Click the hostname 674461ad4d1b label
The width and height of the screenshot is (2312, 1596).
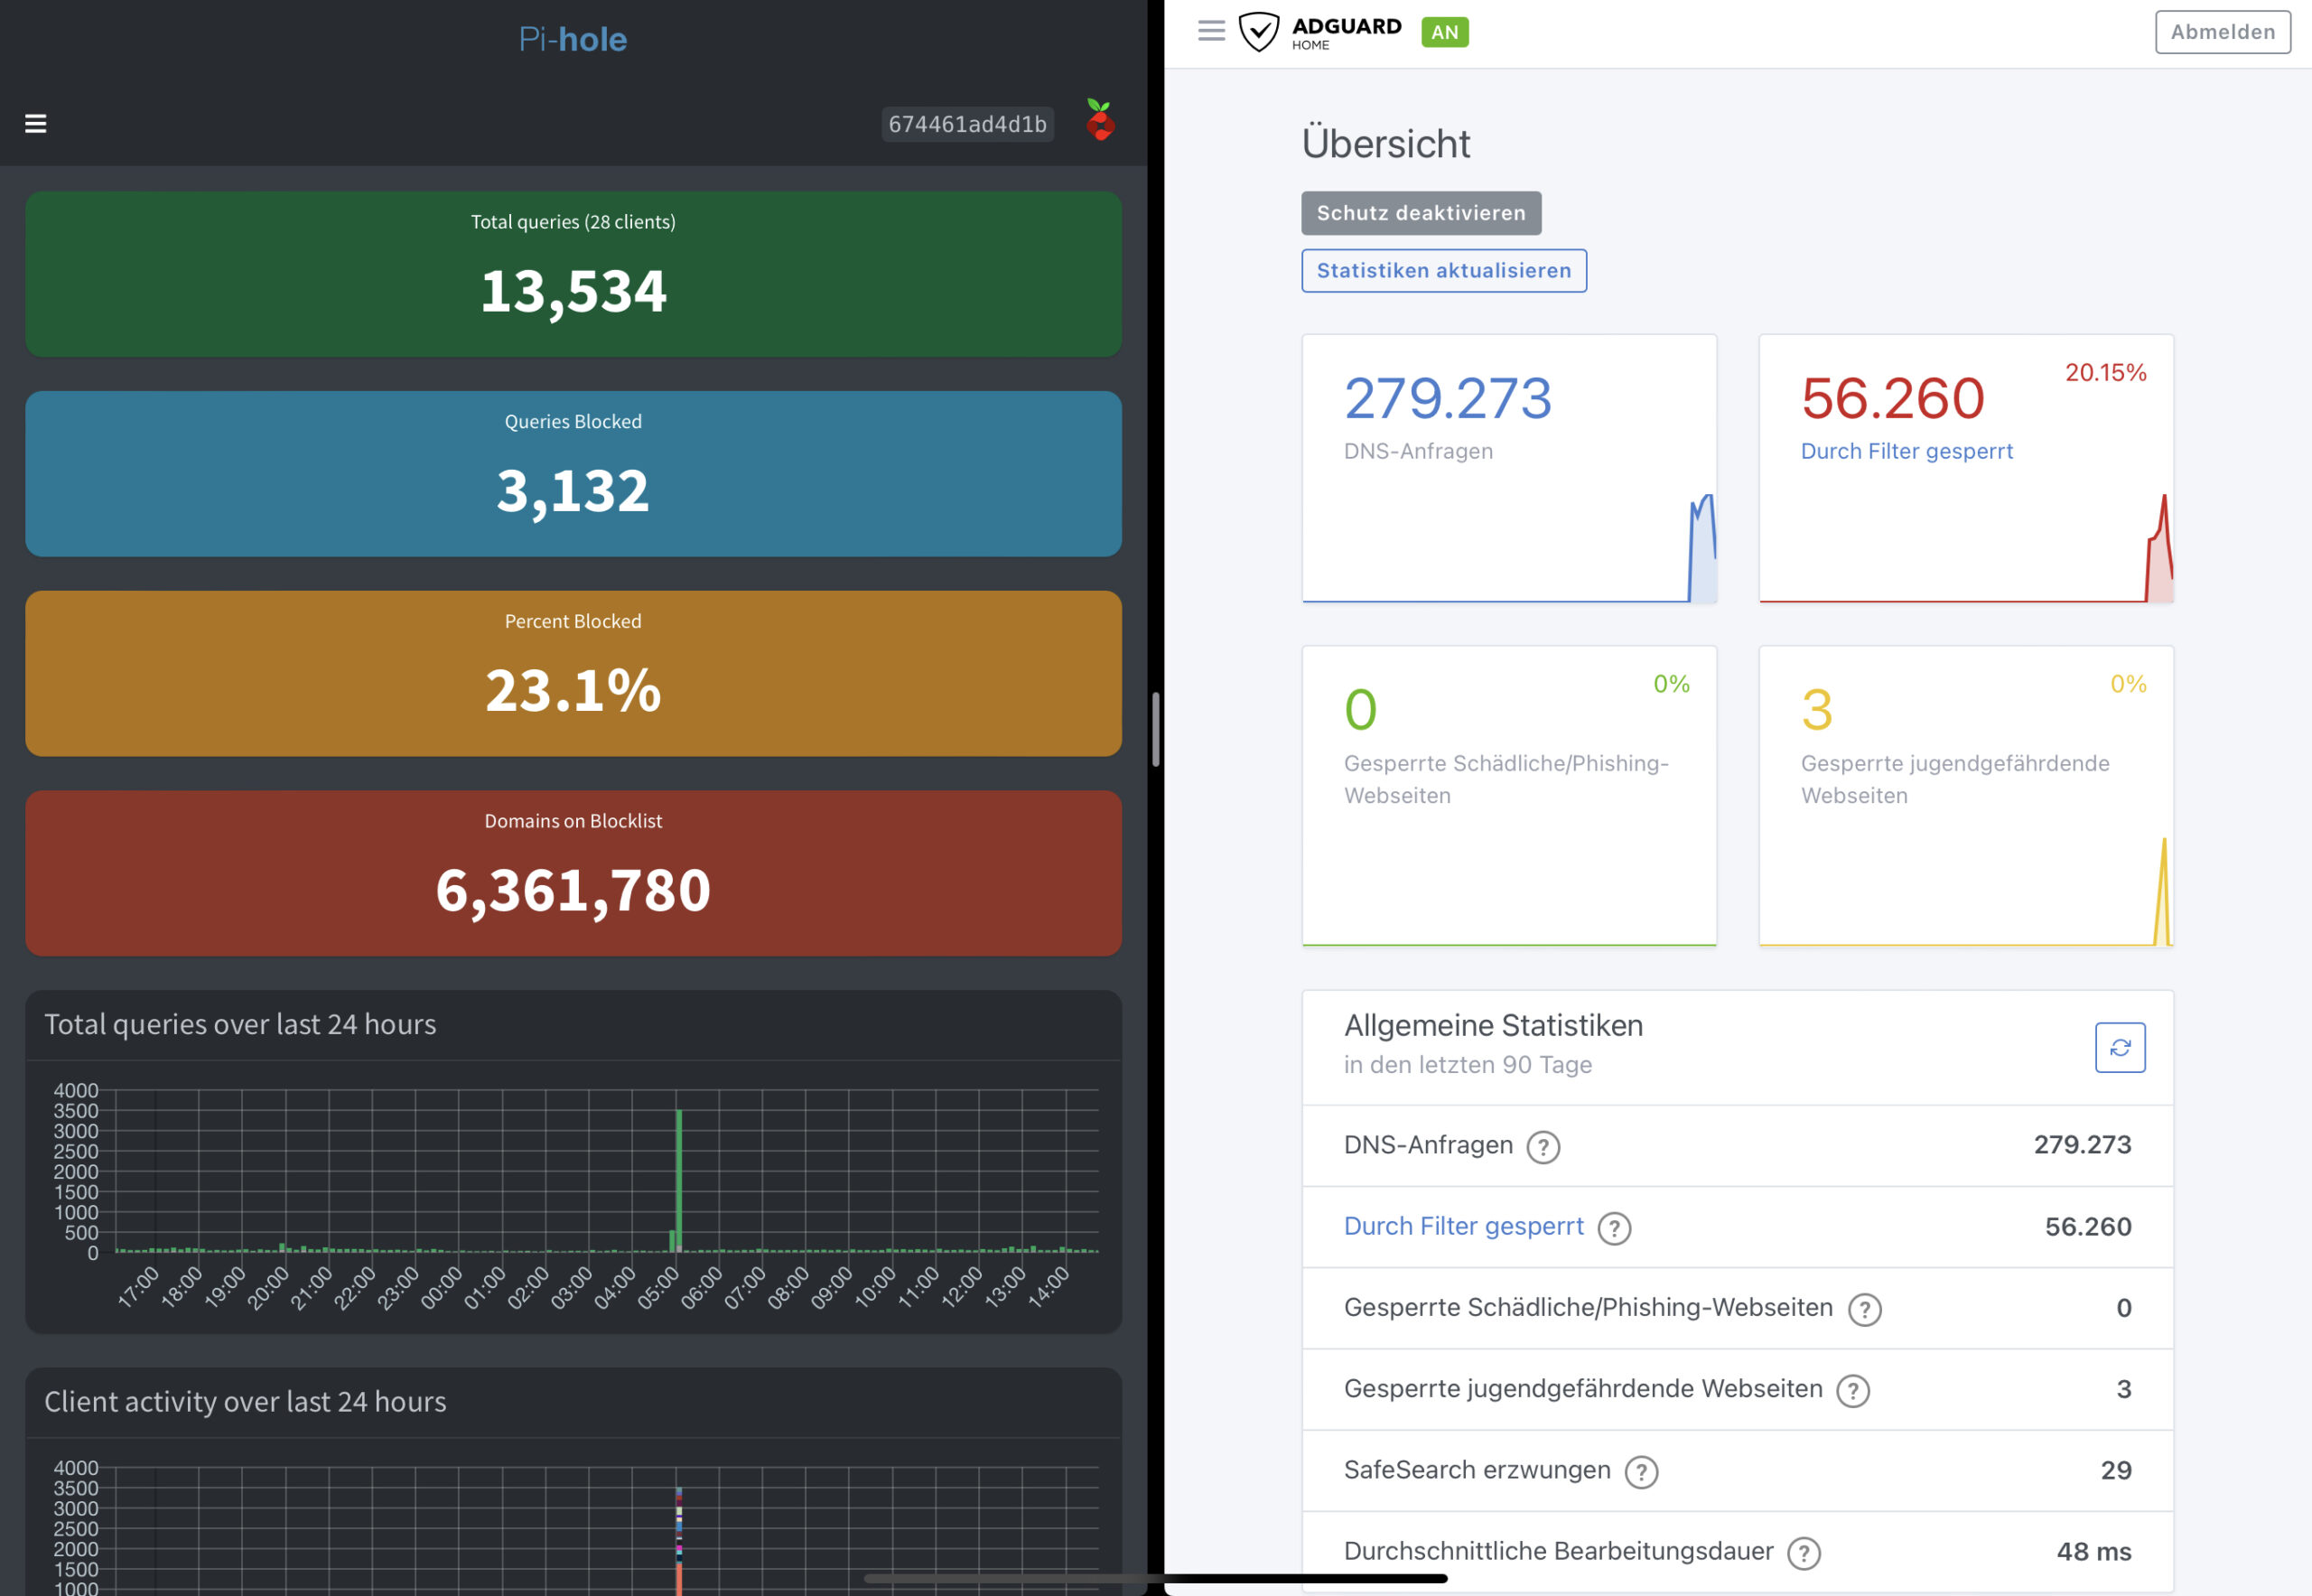[967, 124]
